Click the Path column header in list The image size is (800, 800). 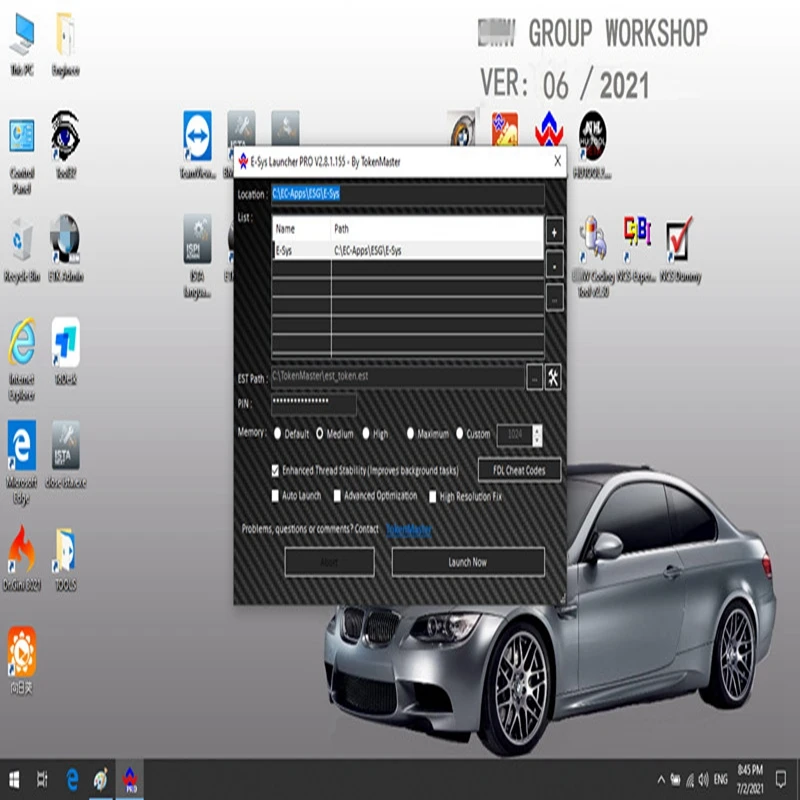437,229
